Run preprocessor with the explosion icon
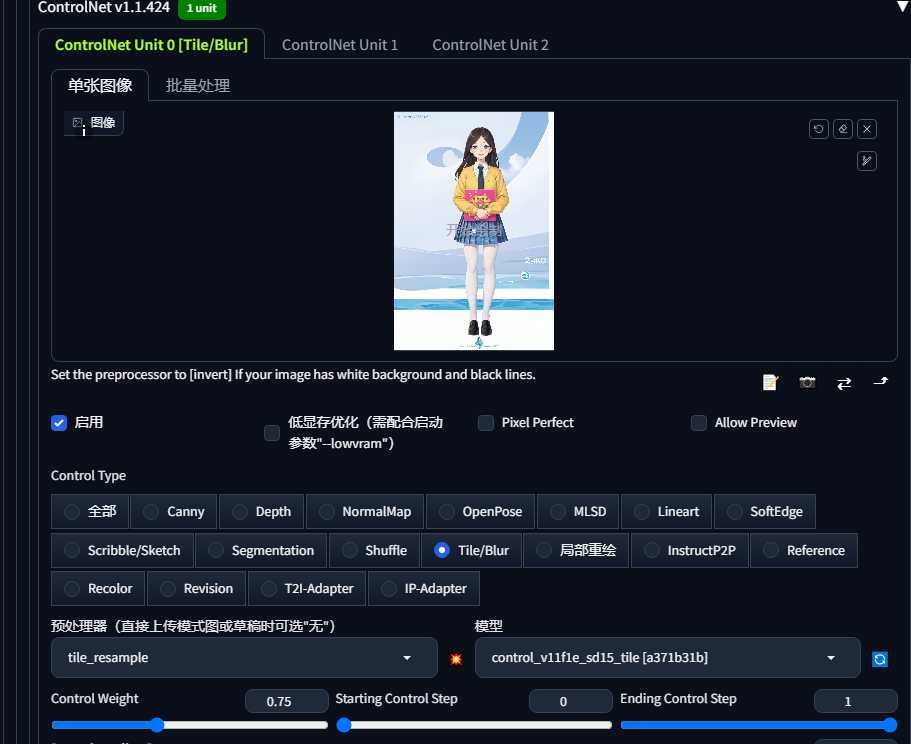 coord(456,659)
